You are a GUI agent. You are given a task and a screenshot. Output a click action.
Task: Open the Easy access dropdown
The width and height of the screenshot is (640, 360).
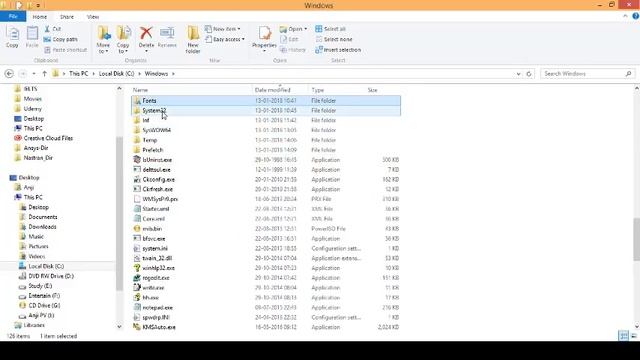pos(224,39)
